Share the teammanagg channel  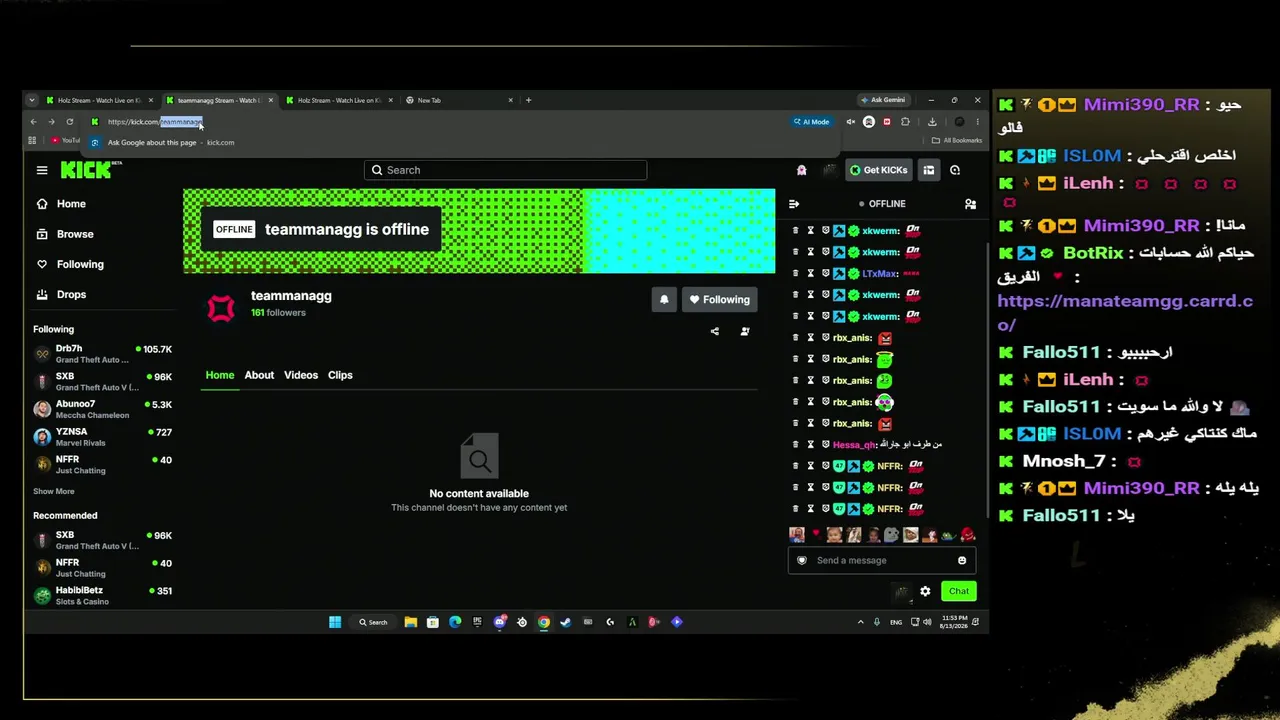[714, 331]
